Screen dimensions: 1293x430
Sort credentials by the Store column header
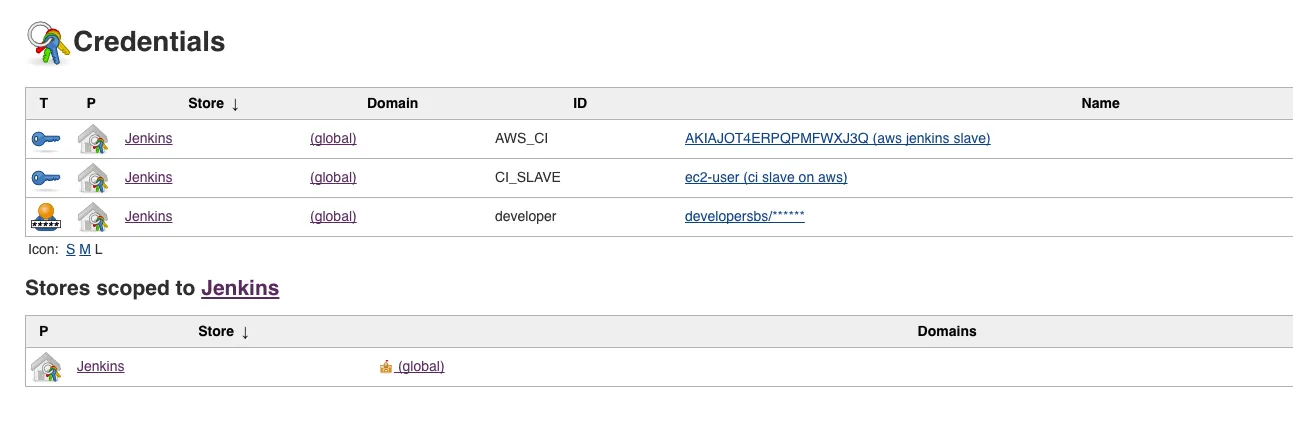click(x=213, y=104)
